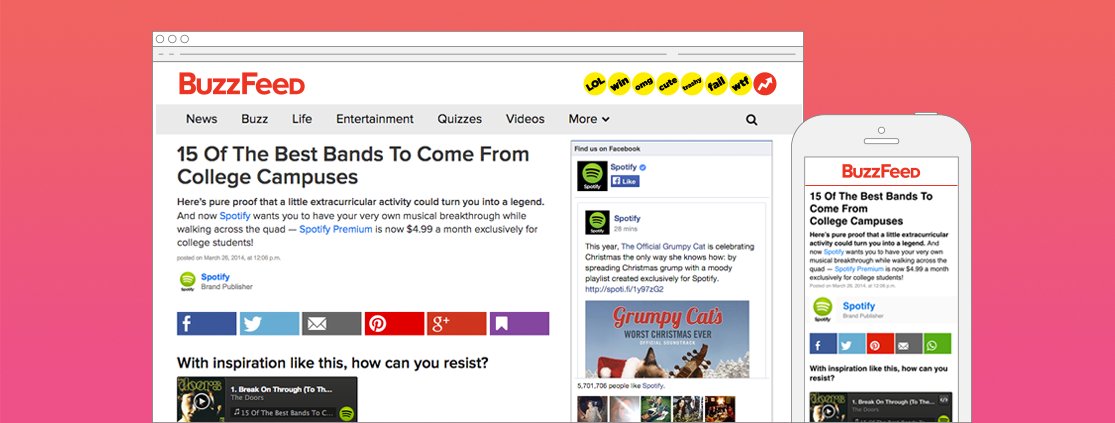Play Break On Through track in Spotify widget
The image size is (1115, 423).
click(x=201, y=401)
